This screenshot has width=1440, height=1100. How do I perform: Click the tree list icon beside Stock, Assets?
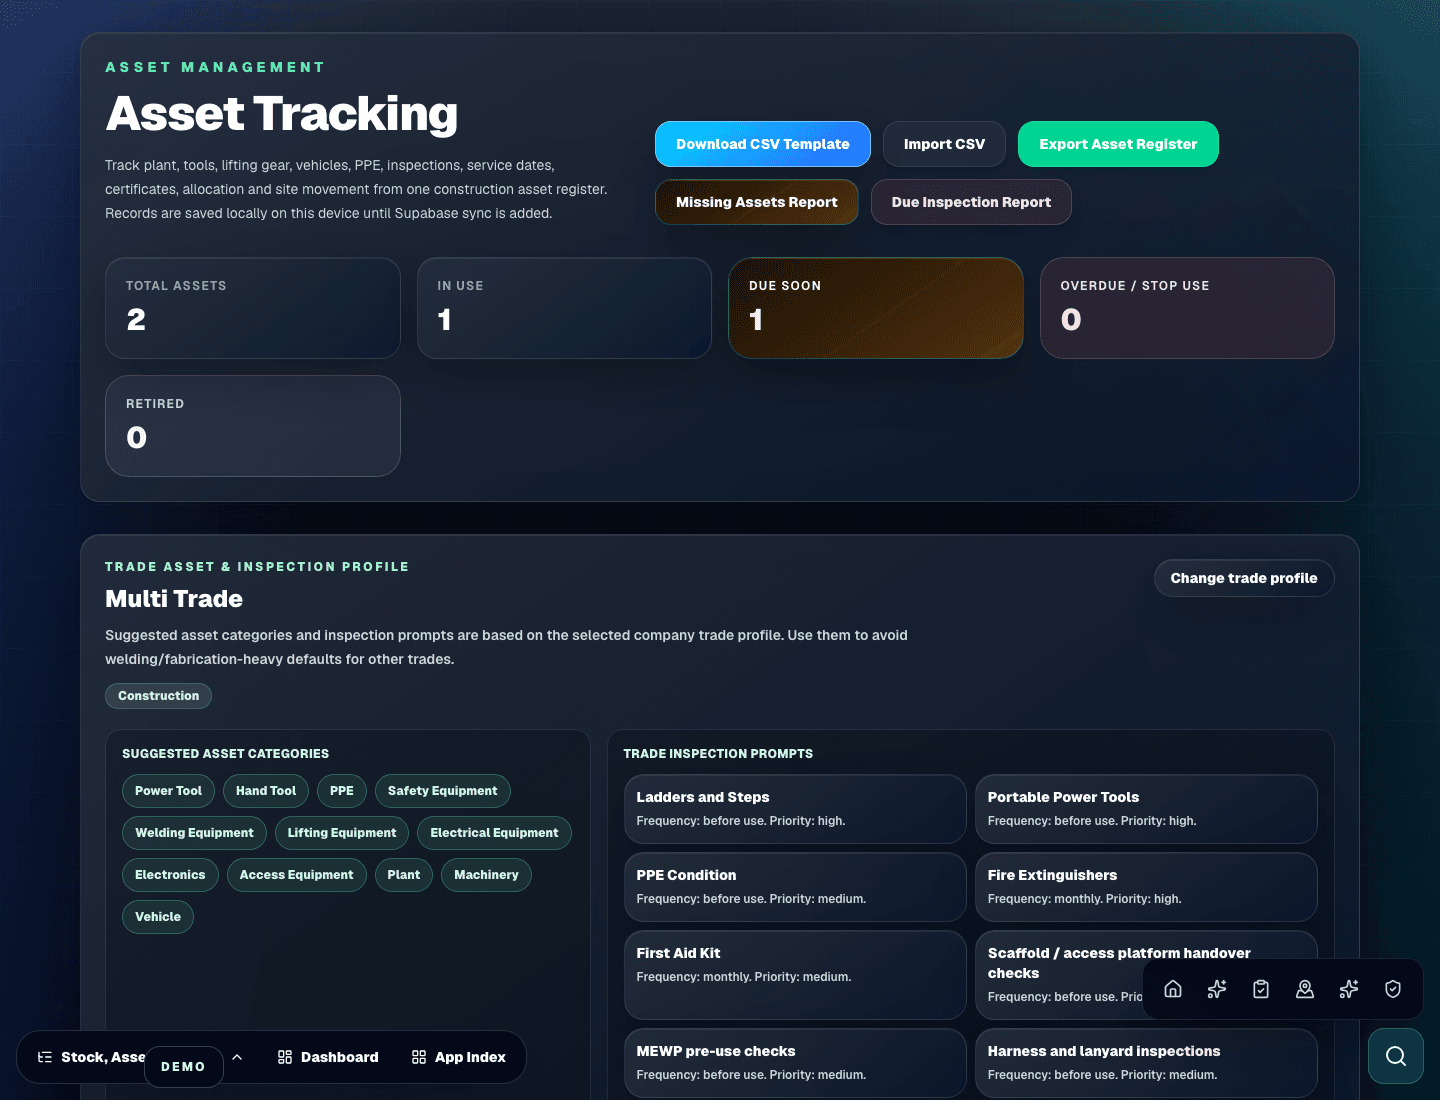coord(45,1057)
